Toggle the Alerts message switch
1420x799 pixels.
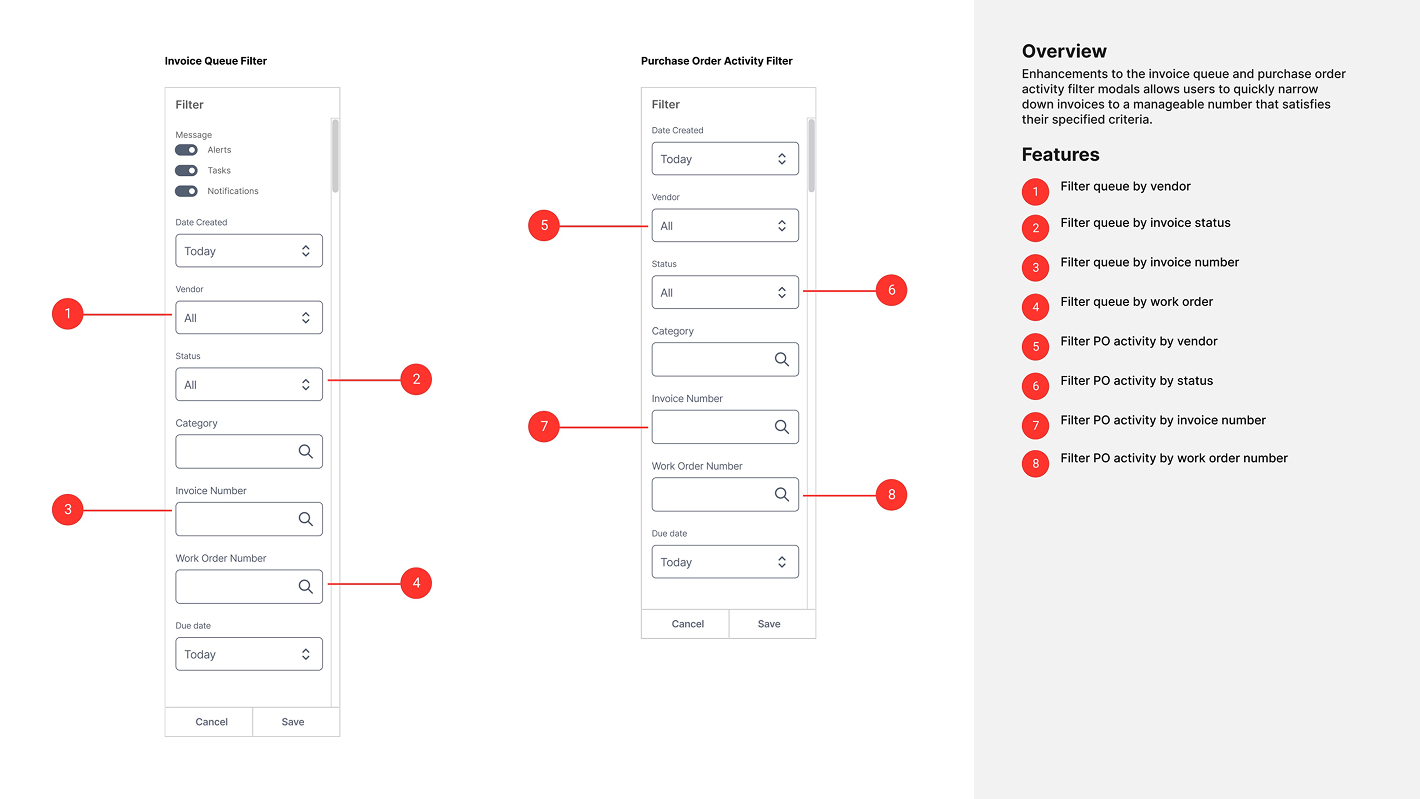pyautogui.click(x=186, y=150)
